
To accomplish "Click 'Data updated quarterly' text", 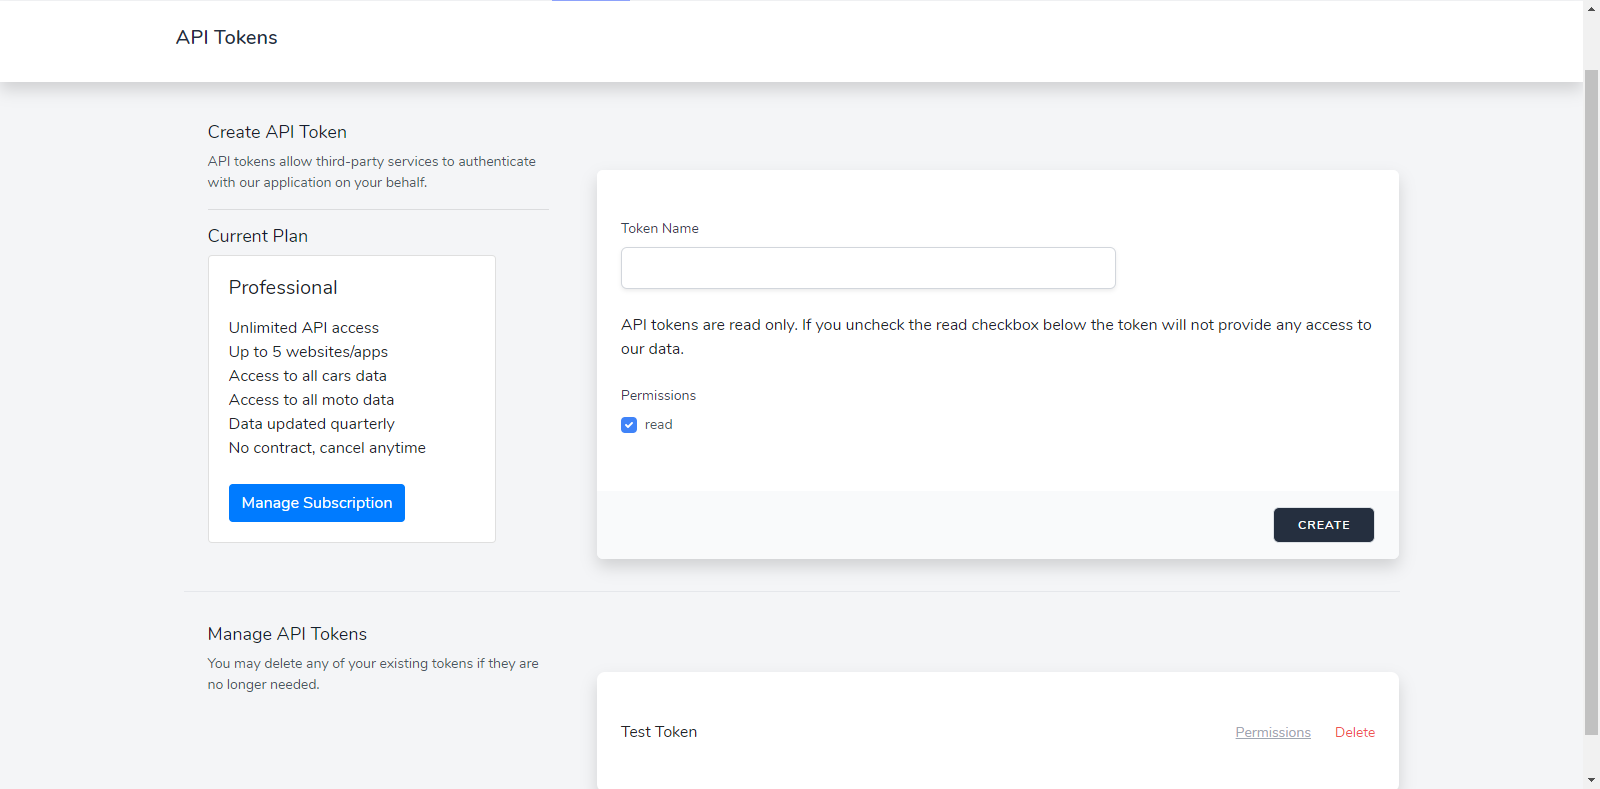I will coord(312,424).
